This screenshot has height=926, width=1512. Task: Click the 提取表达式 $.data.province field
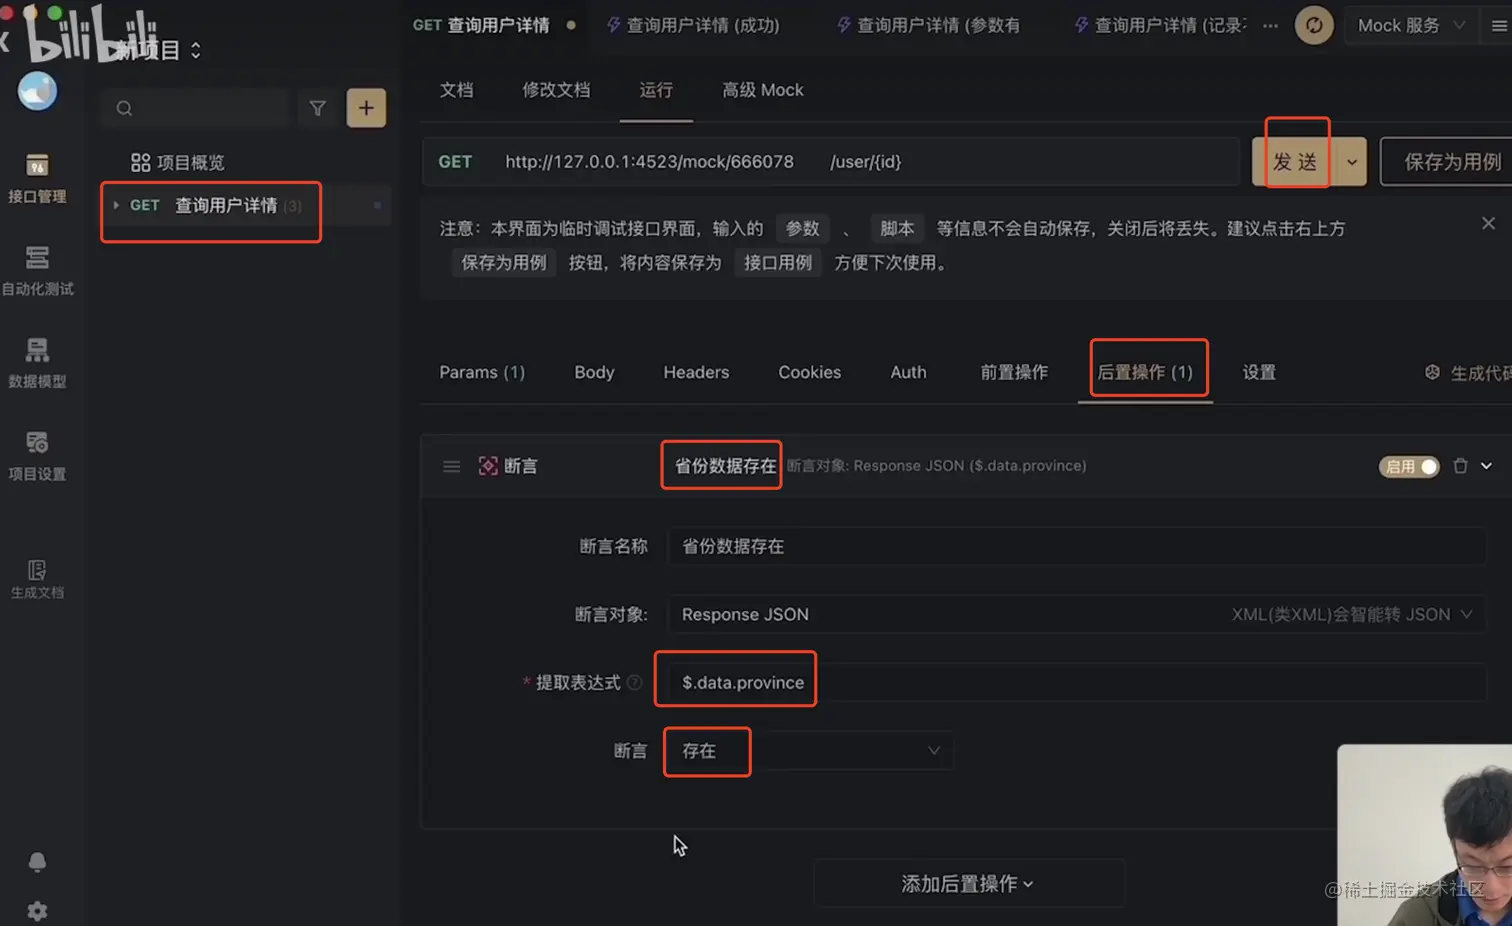(x=1076, y=682)
